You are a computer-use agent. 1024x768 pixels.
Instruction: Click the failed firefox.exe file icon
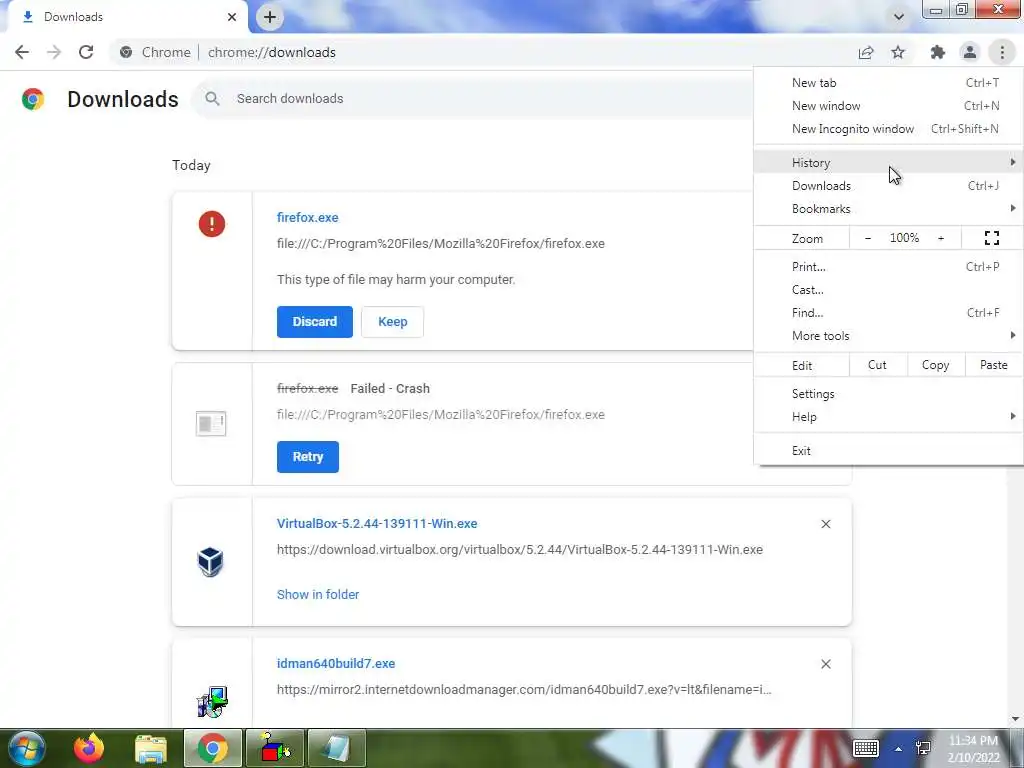pos(211,424)
